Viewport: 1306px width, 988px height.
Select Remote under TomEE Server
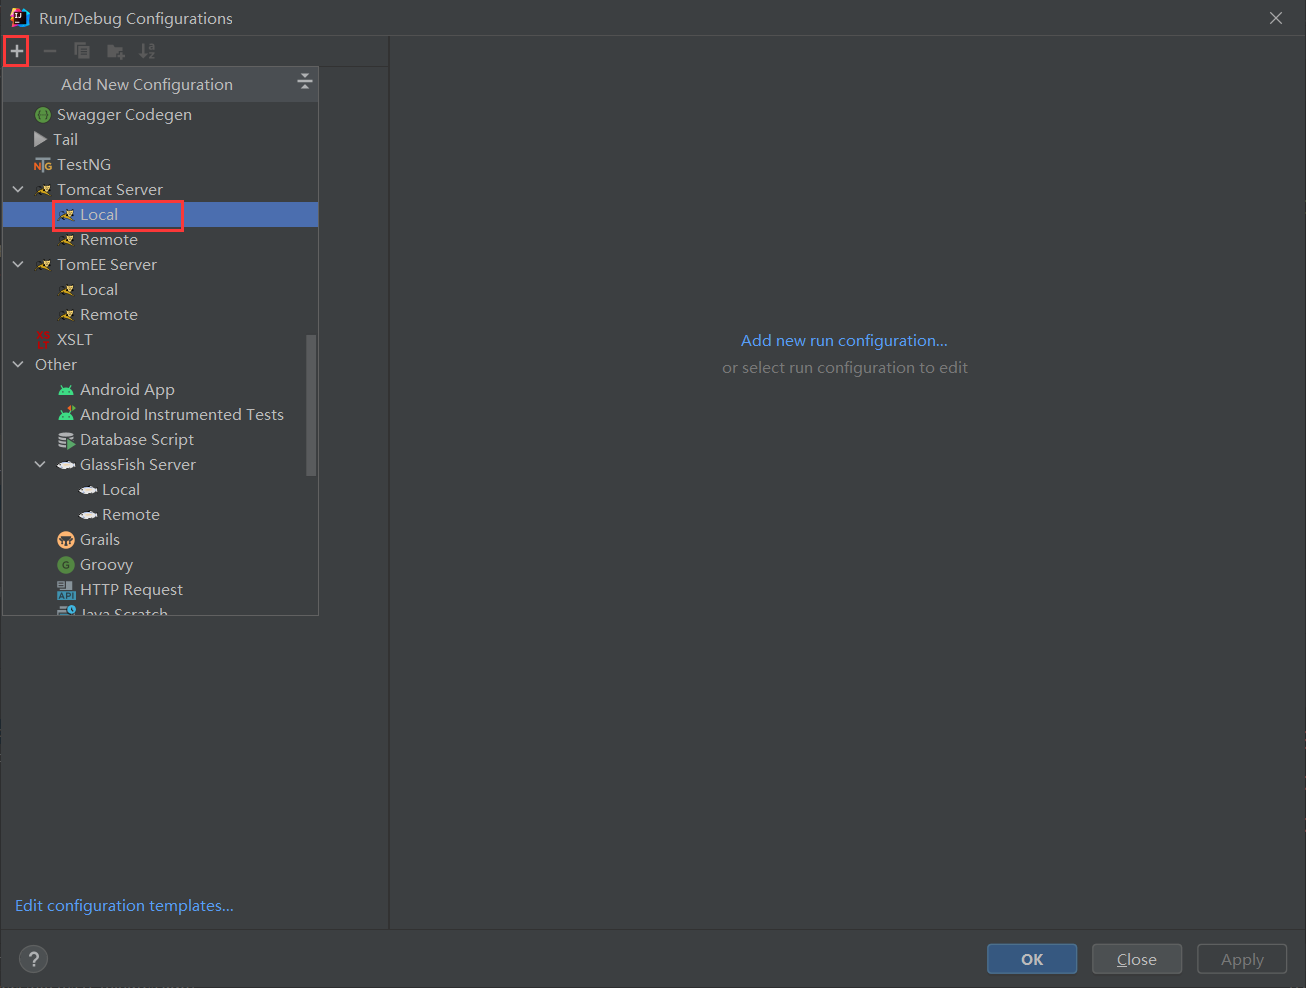coord(108,315)
